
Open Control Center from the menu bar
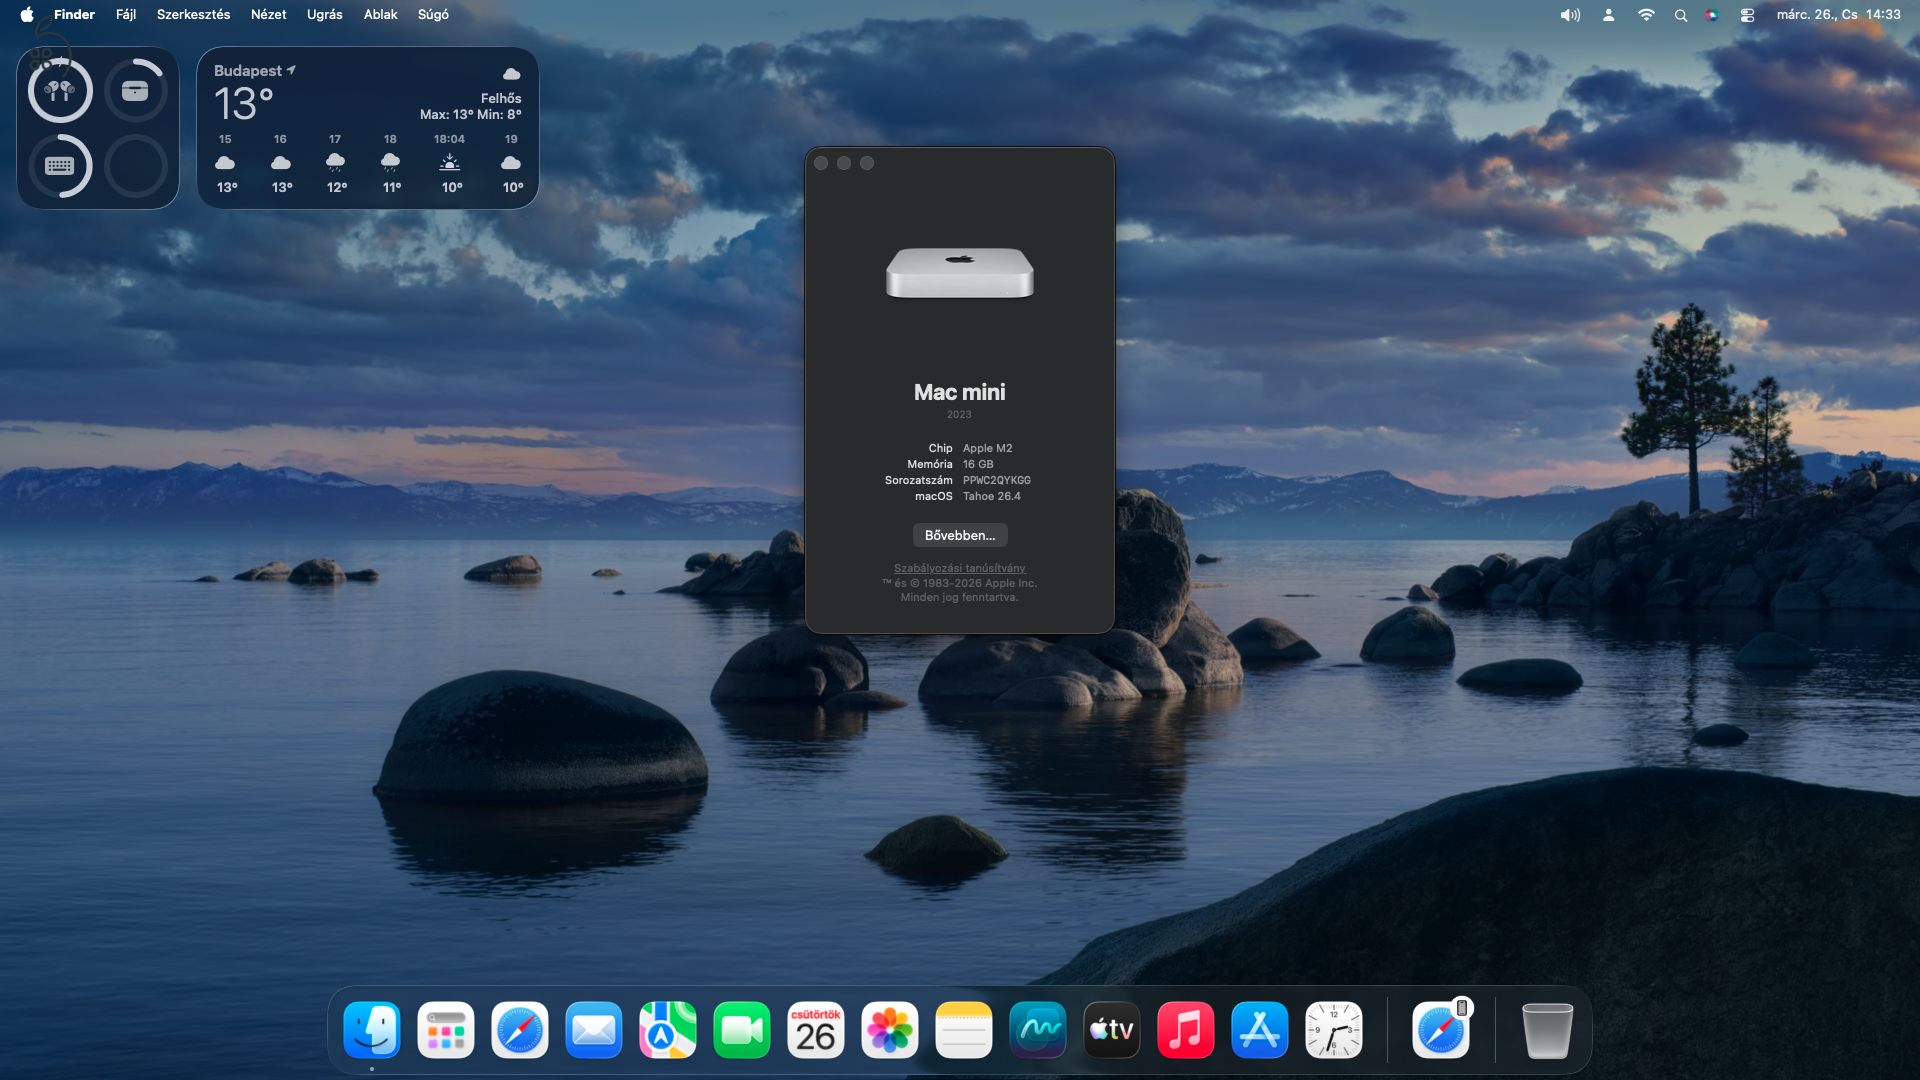click(1748, 15)
